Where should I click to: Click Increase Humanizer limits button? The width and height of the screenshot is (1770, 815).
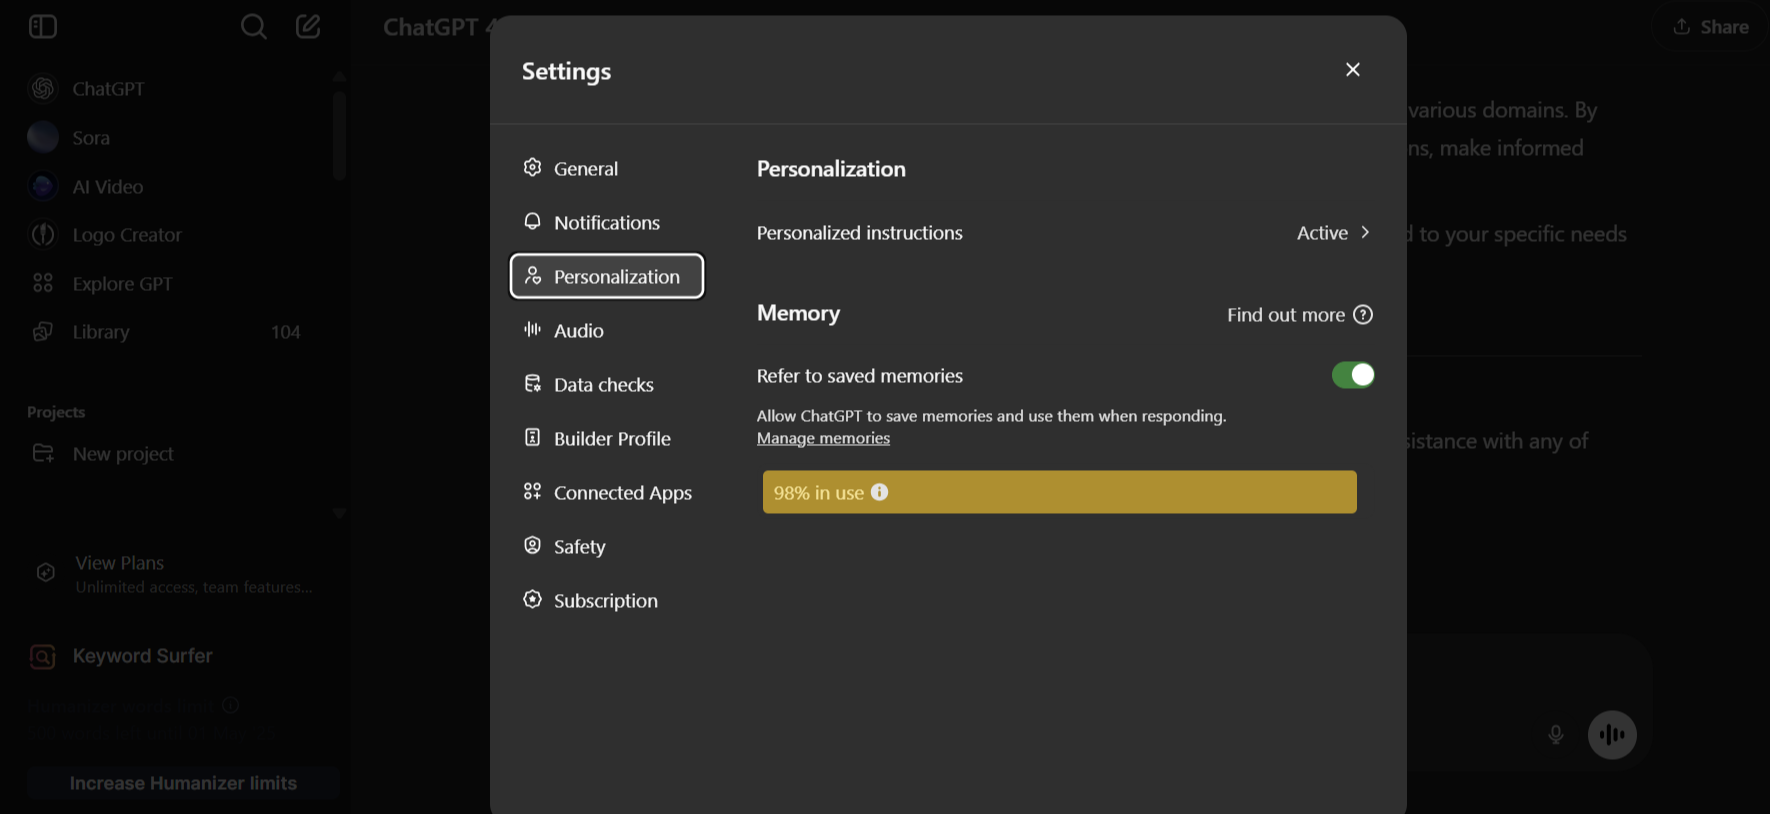click(x=183, y=783)
